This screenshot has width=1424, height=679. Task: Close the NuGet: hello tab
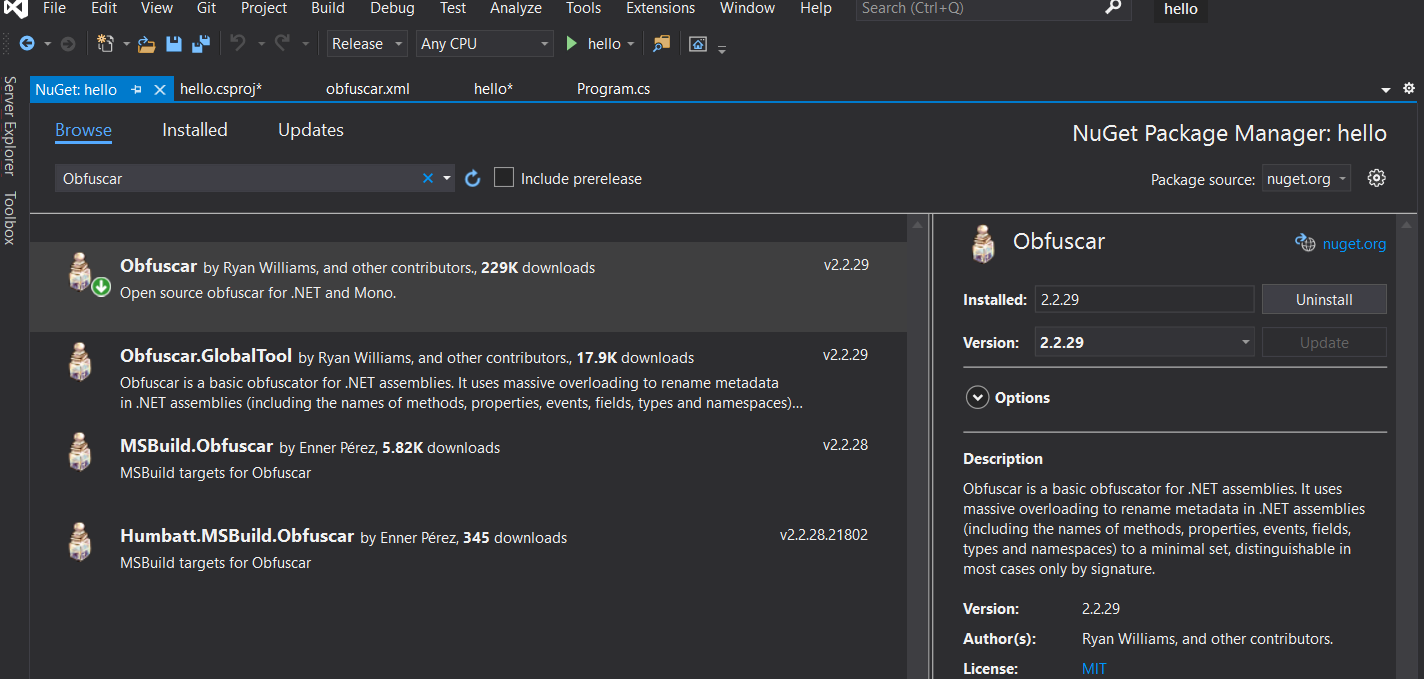click(x=159, y=89)
